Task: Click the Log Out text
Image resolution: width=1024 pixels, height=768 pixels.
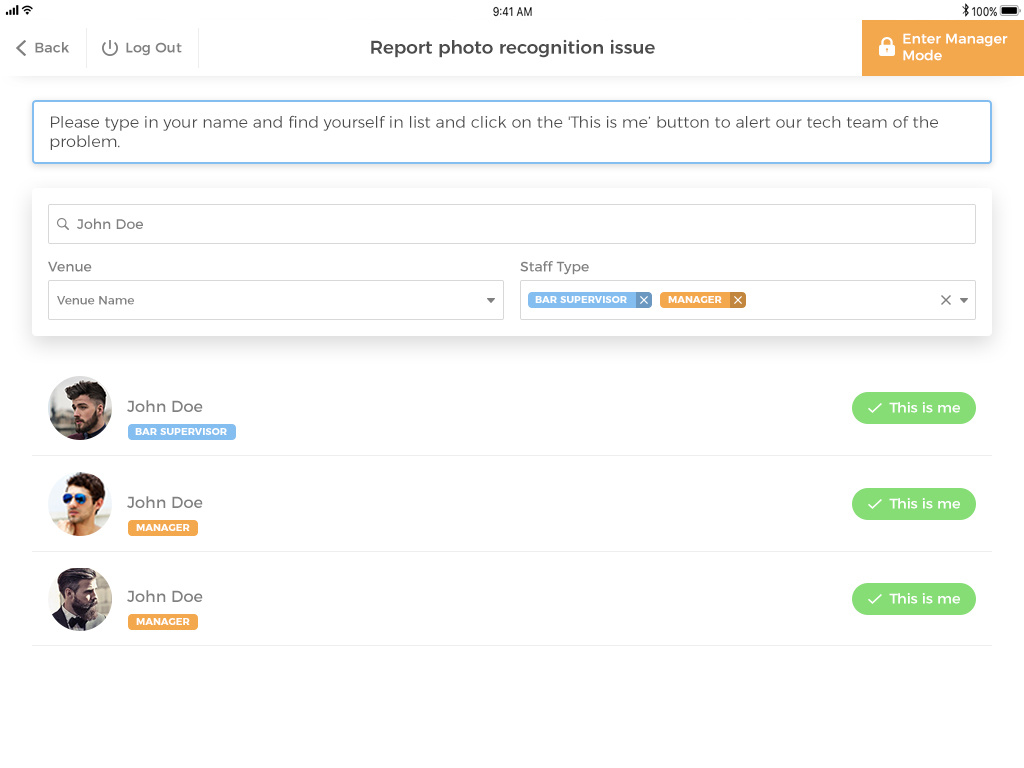Action: click(153, 48)
